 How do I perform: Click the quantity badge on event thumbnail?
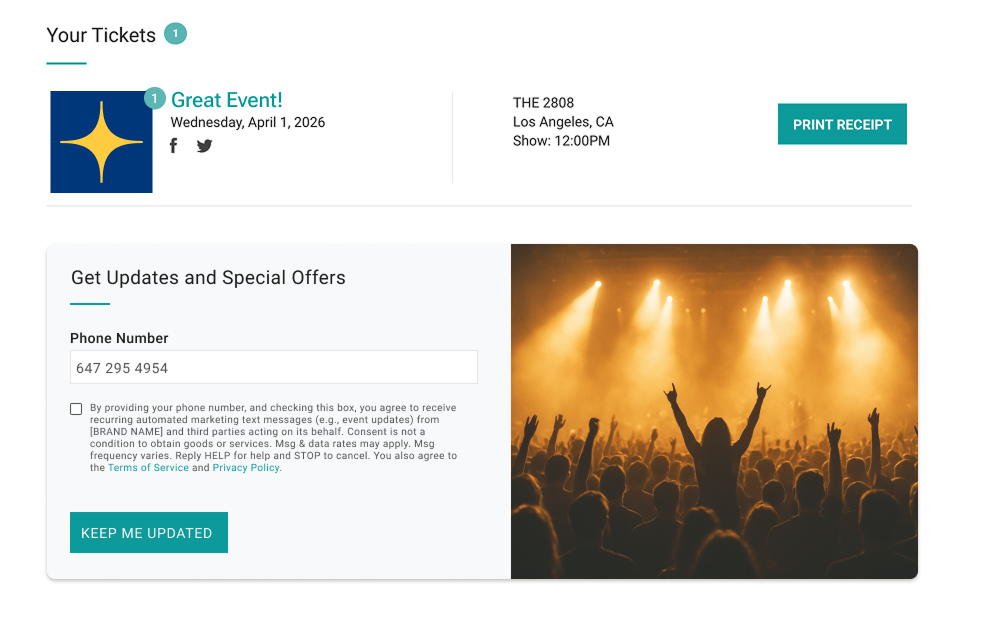pyautogui.click(x=154, y=98)
